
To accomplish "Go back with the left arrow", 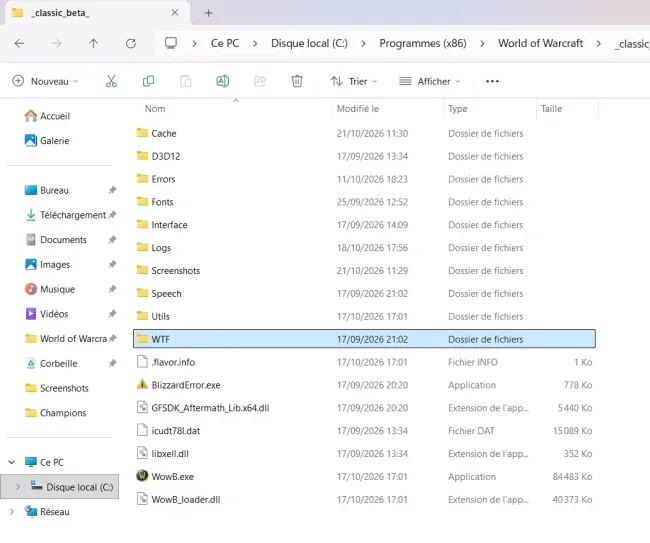I will pyautogui.click(x=19, y=44).
